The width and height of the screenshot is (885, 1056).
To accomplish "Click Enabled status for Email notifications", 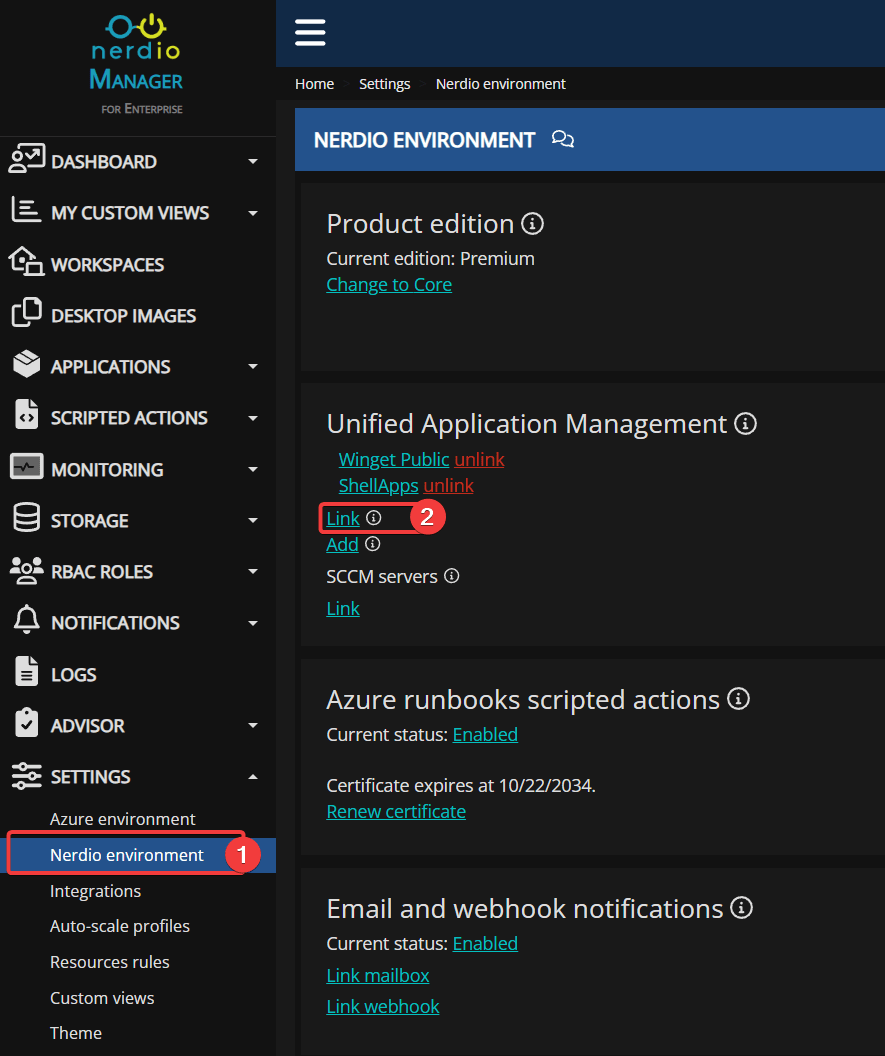I will tap(486, 944).
